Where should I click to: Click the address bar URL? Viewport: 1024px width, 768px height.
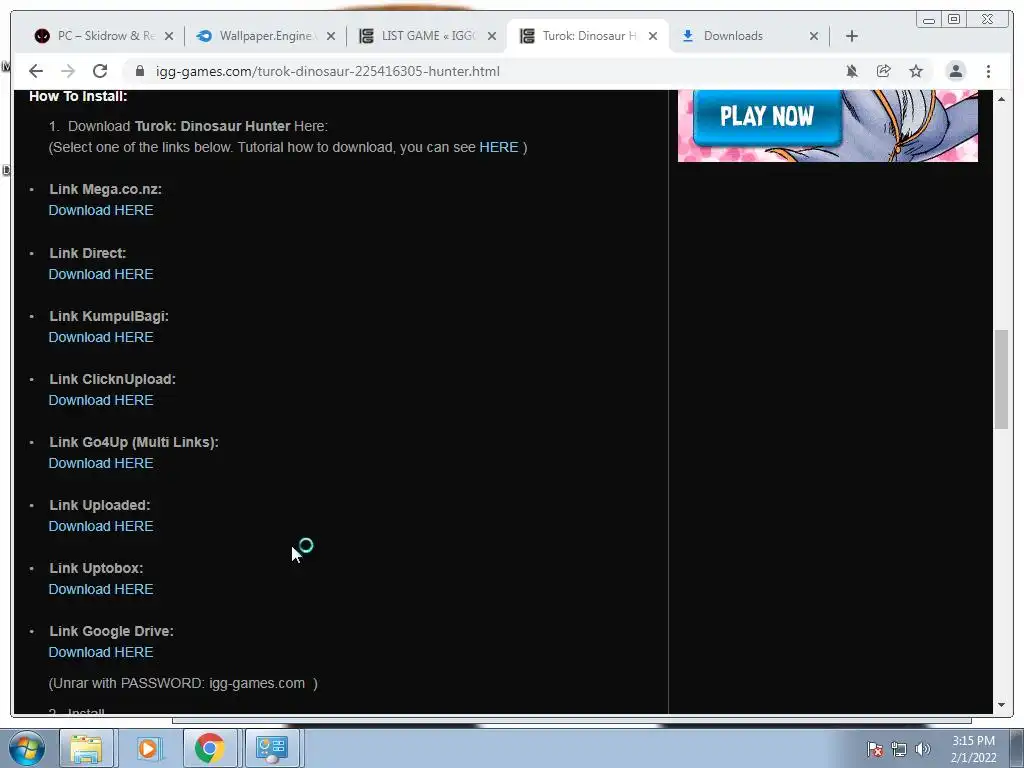[x=327, y=71]
